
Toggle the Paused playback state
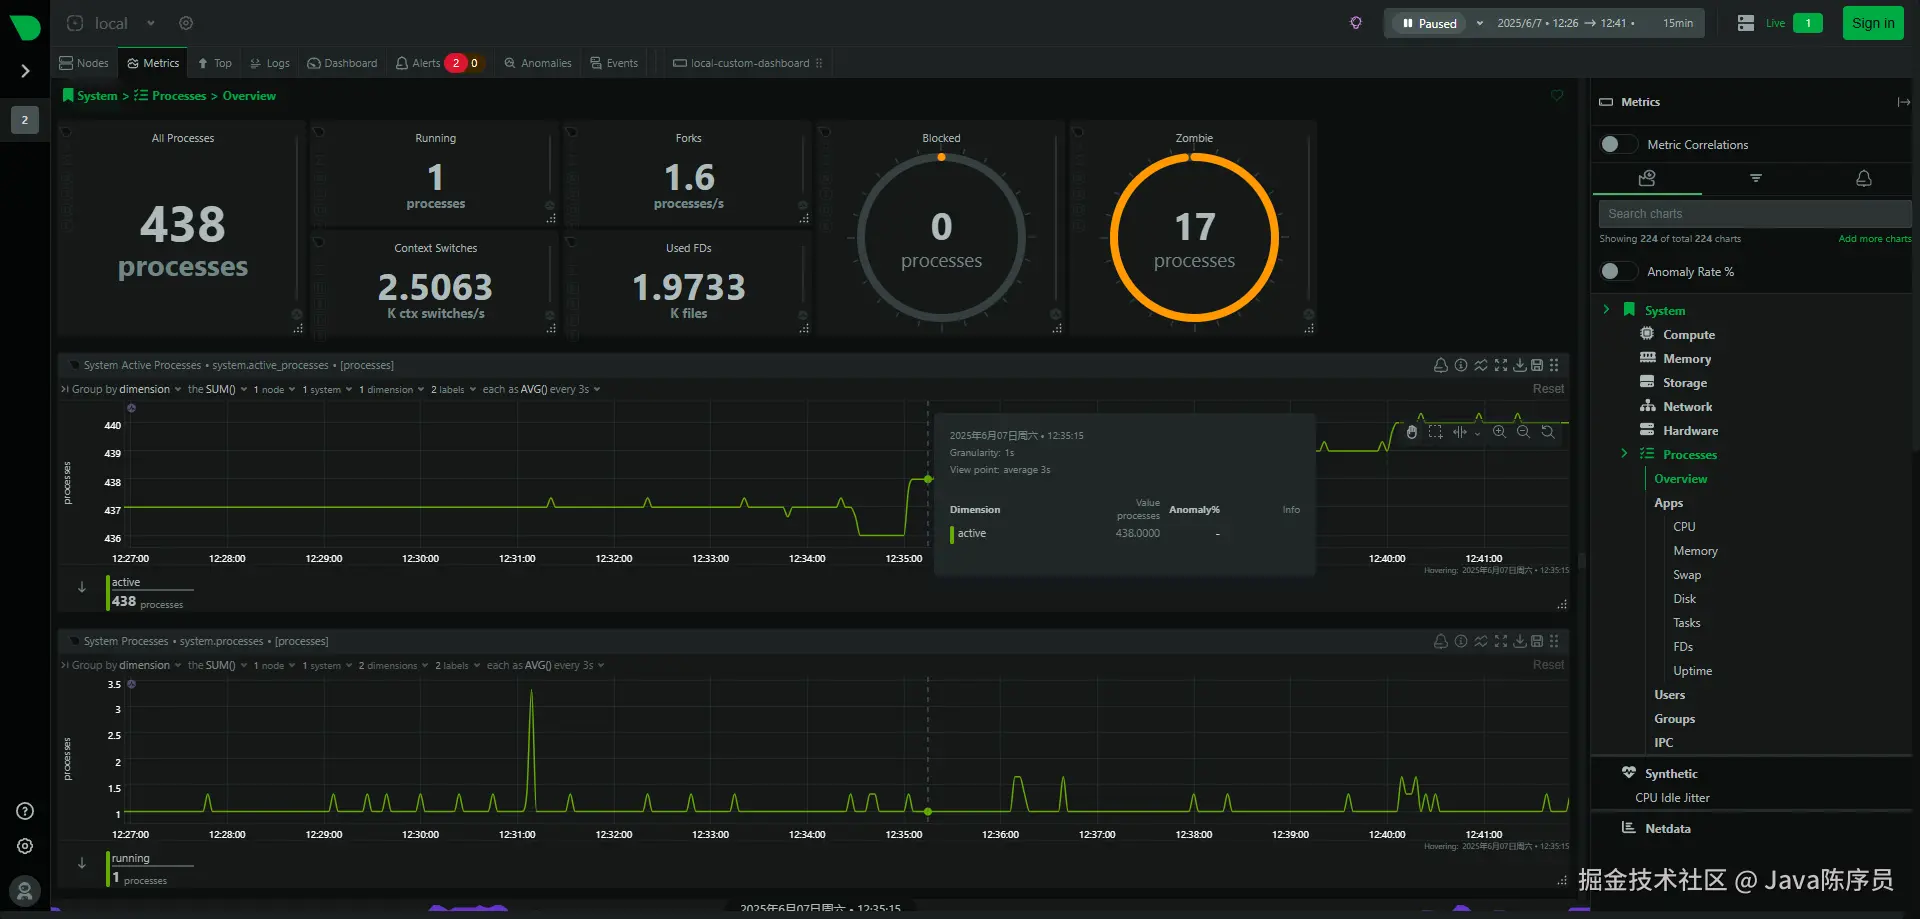click(1430, 23)
